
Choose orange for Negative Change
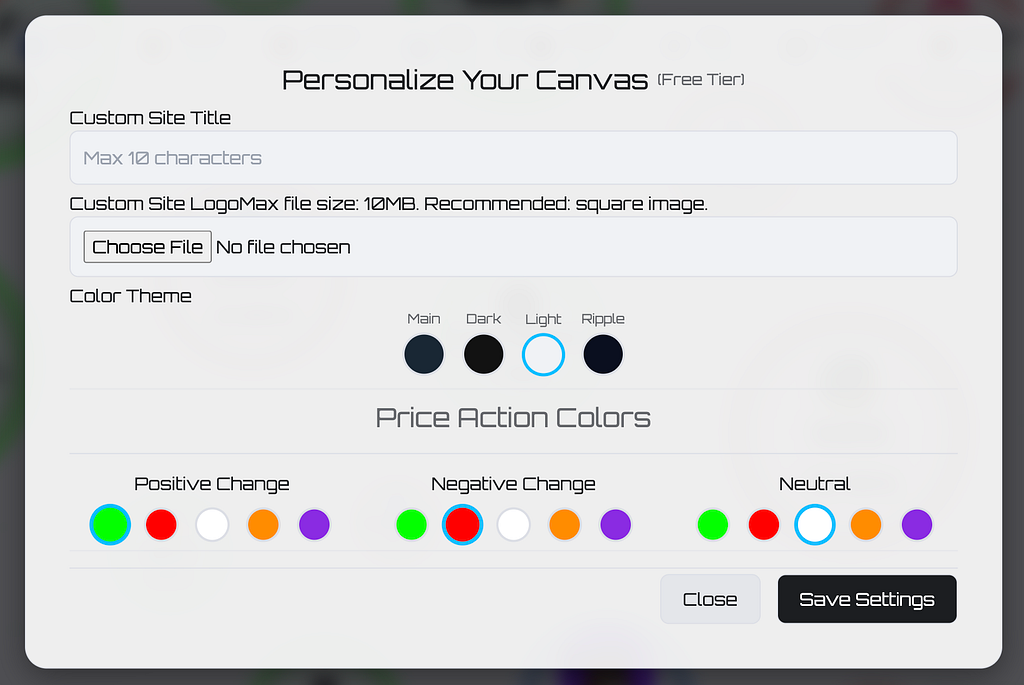coord(564,524)
